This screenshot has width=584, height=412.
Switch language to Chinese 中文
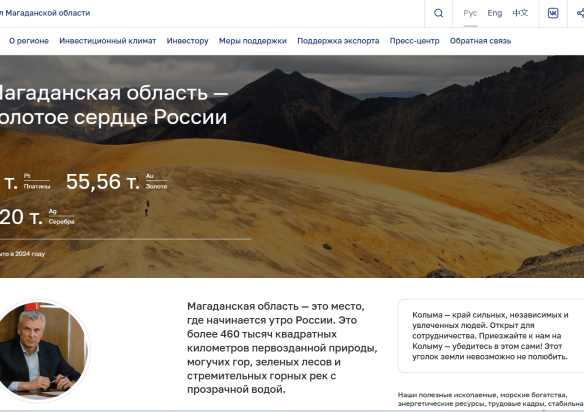[520, 13]
